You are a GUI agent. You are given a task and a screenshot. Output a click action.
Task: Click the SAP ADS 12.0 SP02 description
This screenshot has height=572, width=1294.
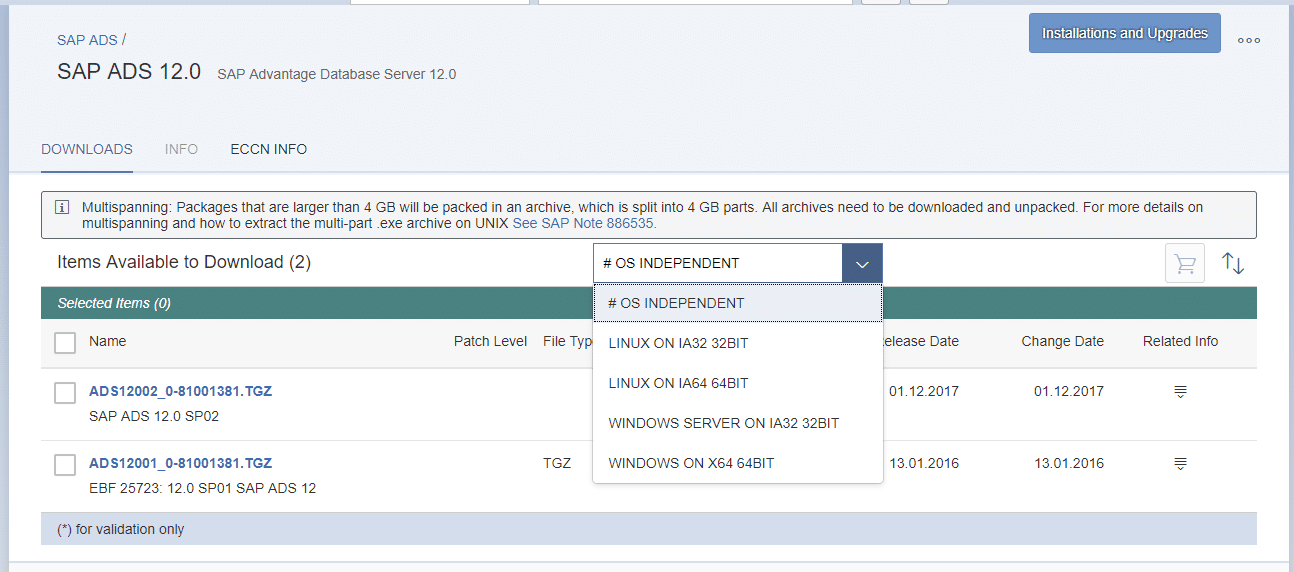point(154,416)
